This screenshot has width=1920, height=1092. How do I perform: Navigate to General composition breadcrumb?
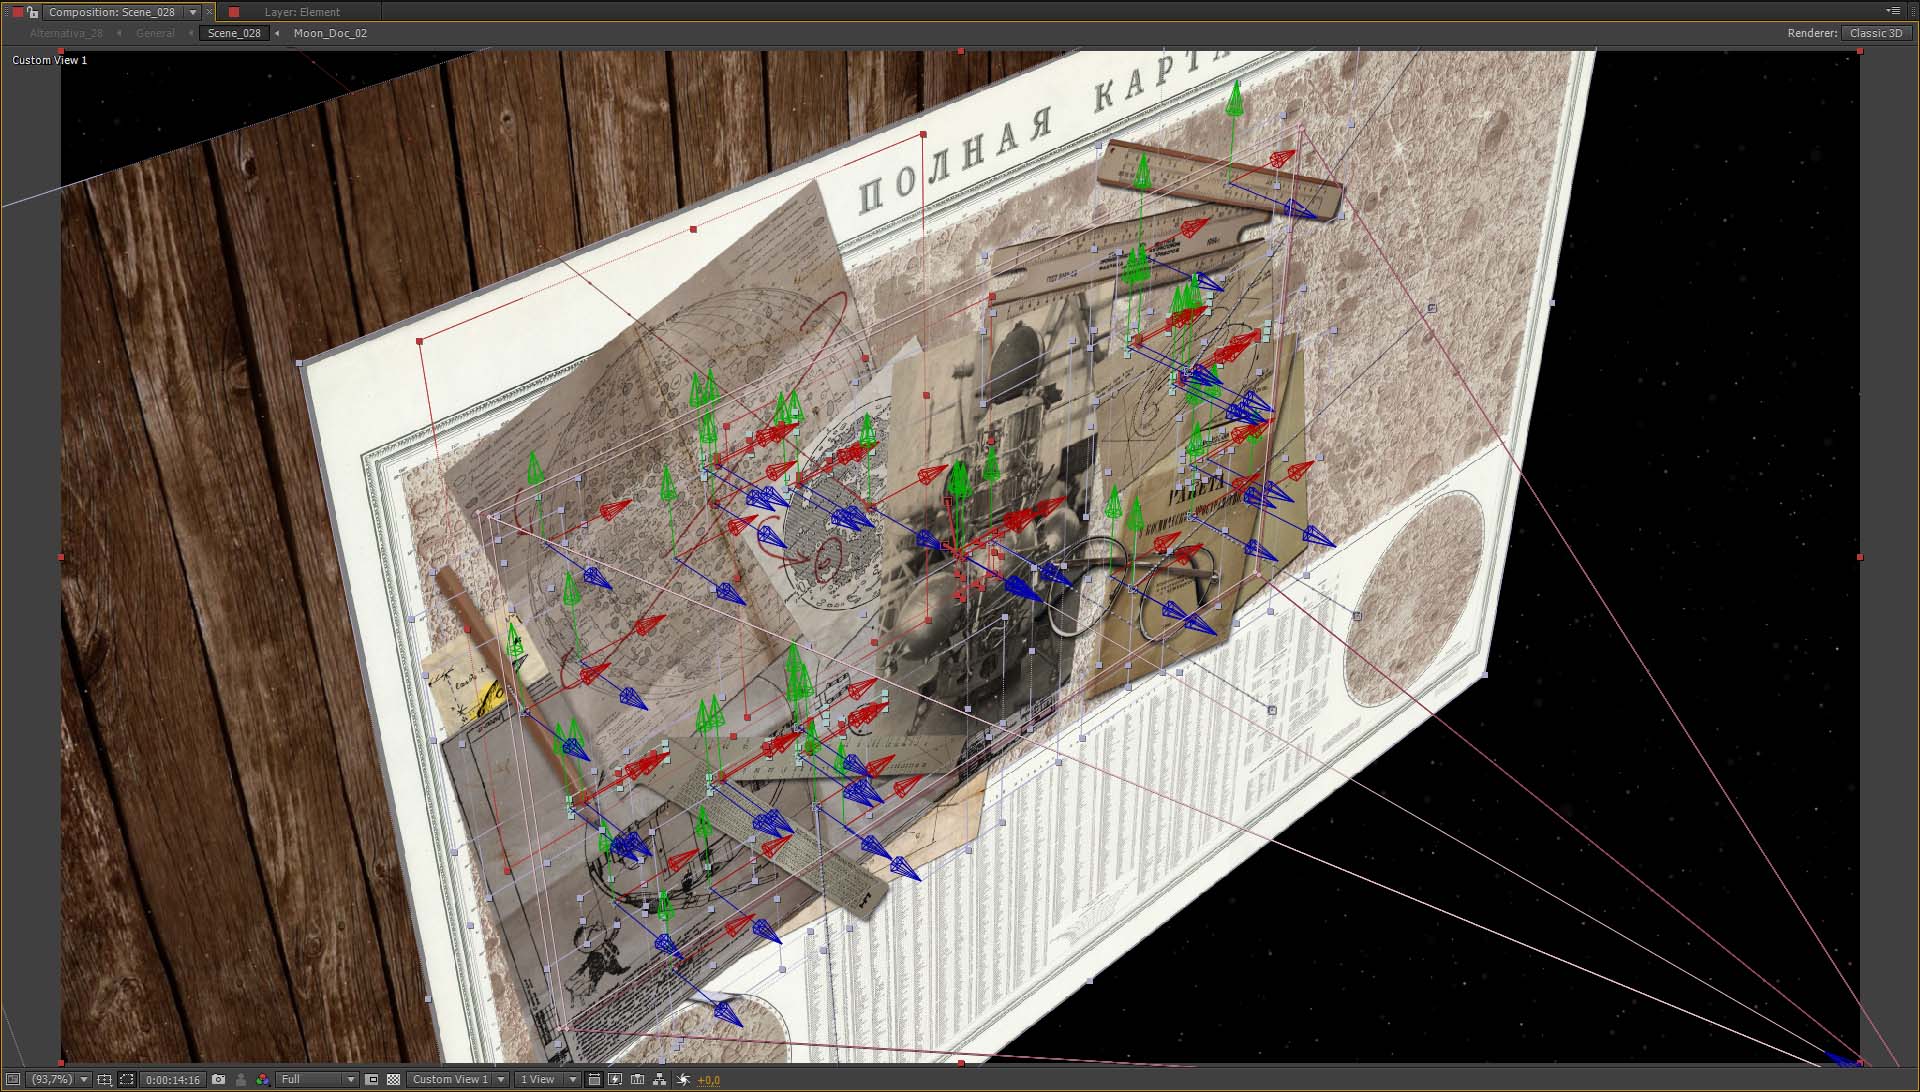click(x=155, y=33)
